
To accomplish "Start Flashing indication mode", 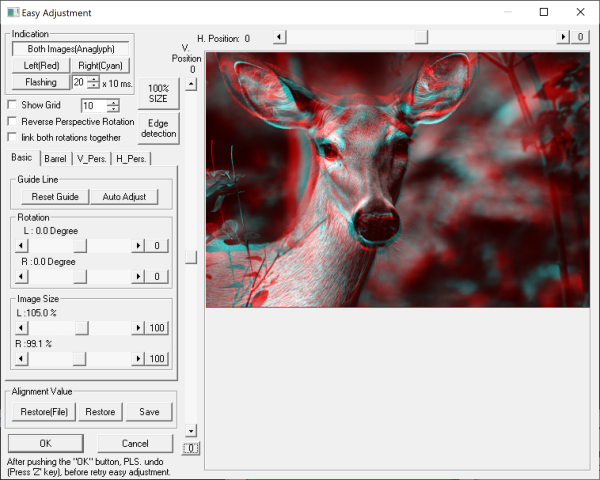I will pyautogui.click(x=41, y=82).
